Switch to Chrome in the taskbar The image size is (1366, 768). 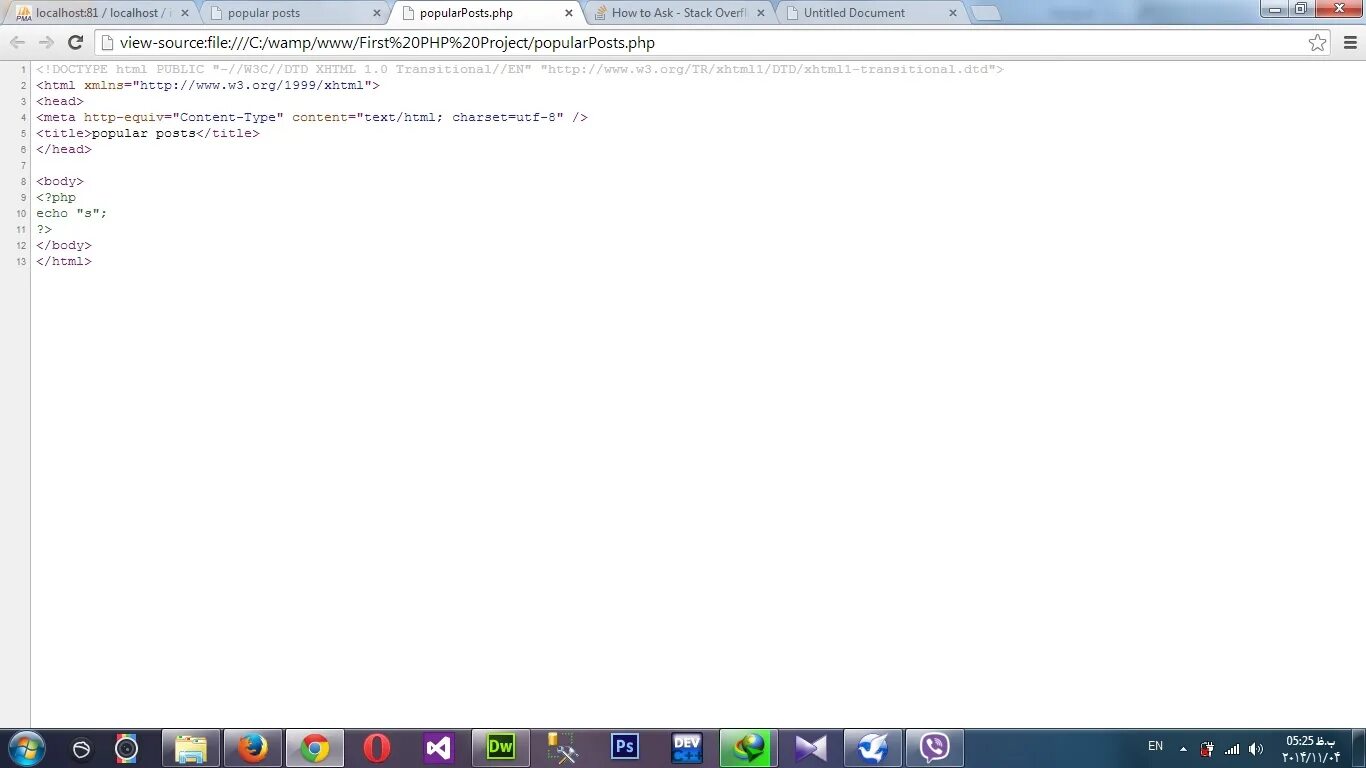tap(315, 748)
